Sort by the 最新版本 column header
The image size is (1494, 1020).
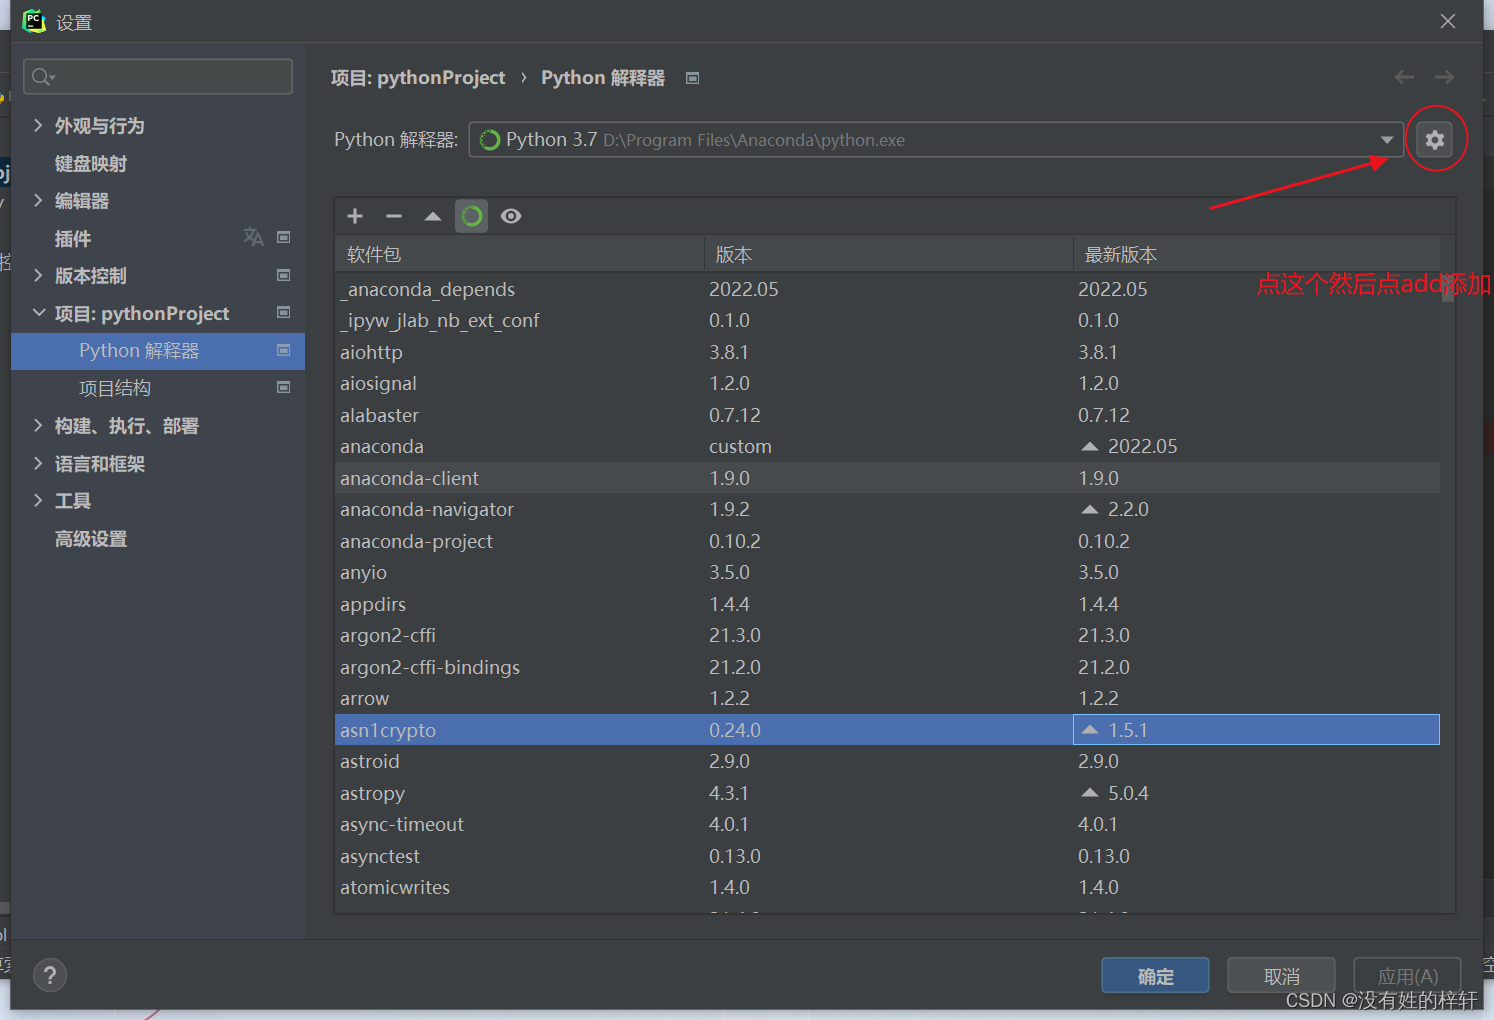coord(1257,254)
